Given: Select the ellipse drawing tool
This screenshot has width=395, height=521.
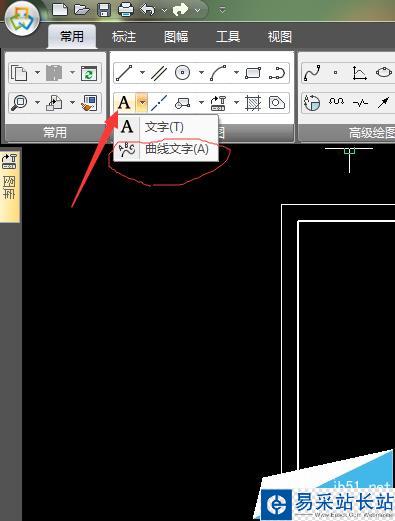Looking at the screenshot, I should 384,72.
